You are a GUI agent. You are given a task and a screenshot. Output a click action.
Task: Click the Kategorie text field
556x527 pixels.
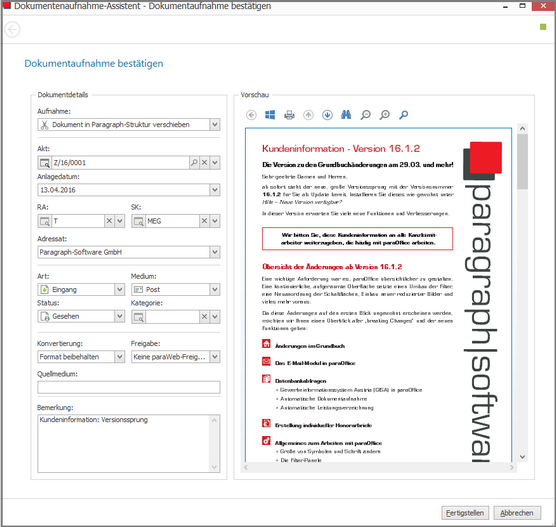point(172,316)
